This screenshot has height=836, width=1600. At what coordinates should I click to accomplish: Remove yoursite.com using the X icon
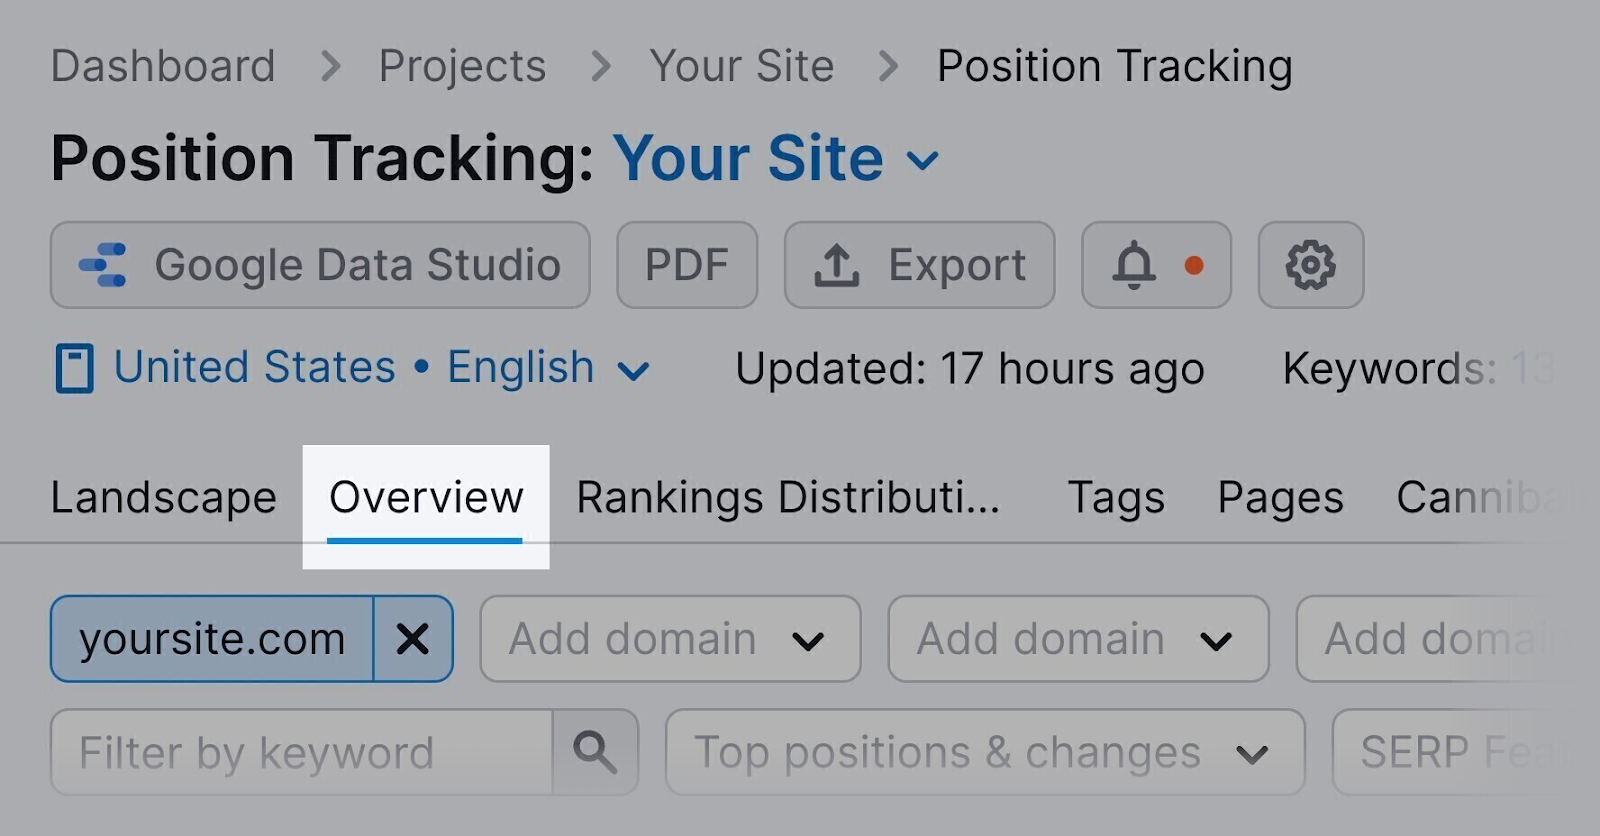click(413, 639)
